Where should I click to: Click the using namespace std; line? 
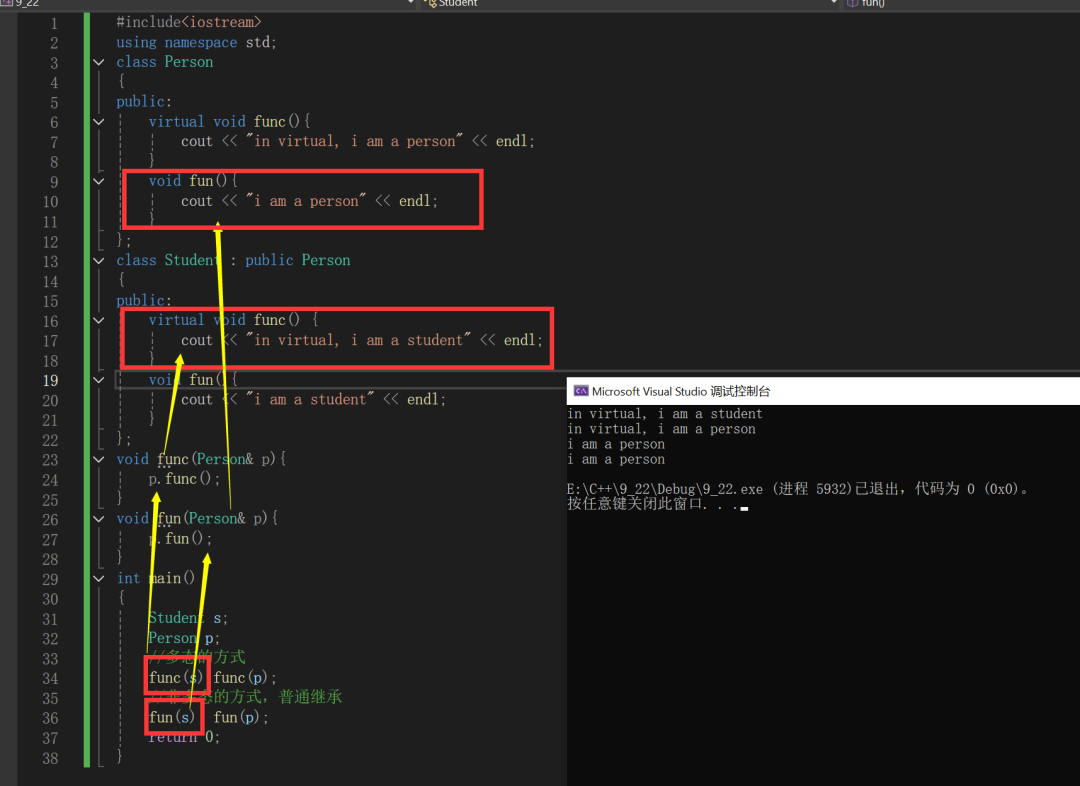(x=196, y=42)
